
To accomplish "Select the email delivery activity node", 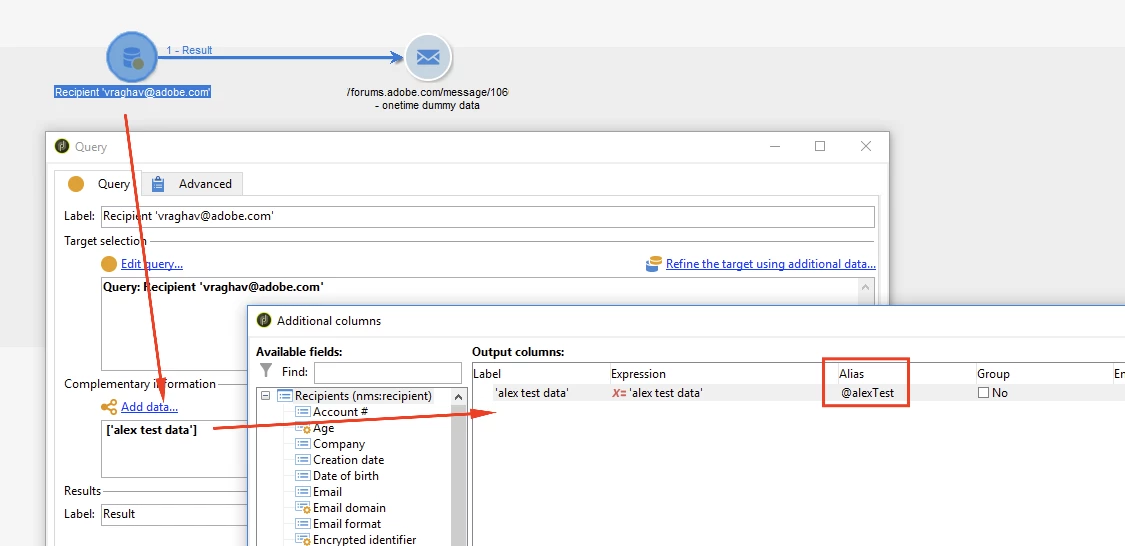I will point(428,58).
